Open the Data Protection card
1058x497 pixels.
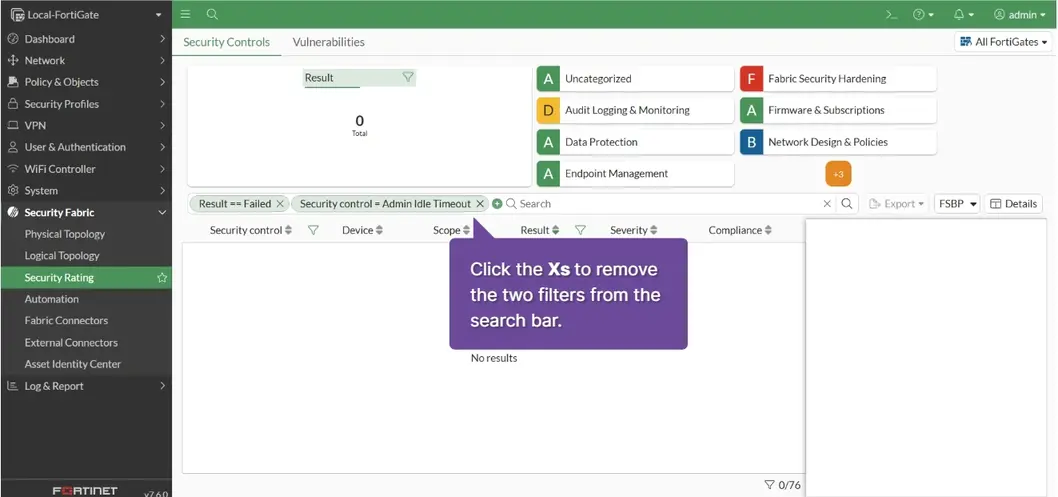pyautogui.click(x=635, y=142)
